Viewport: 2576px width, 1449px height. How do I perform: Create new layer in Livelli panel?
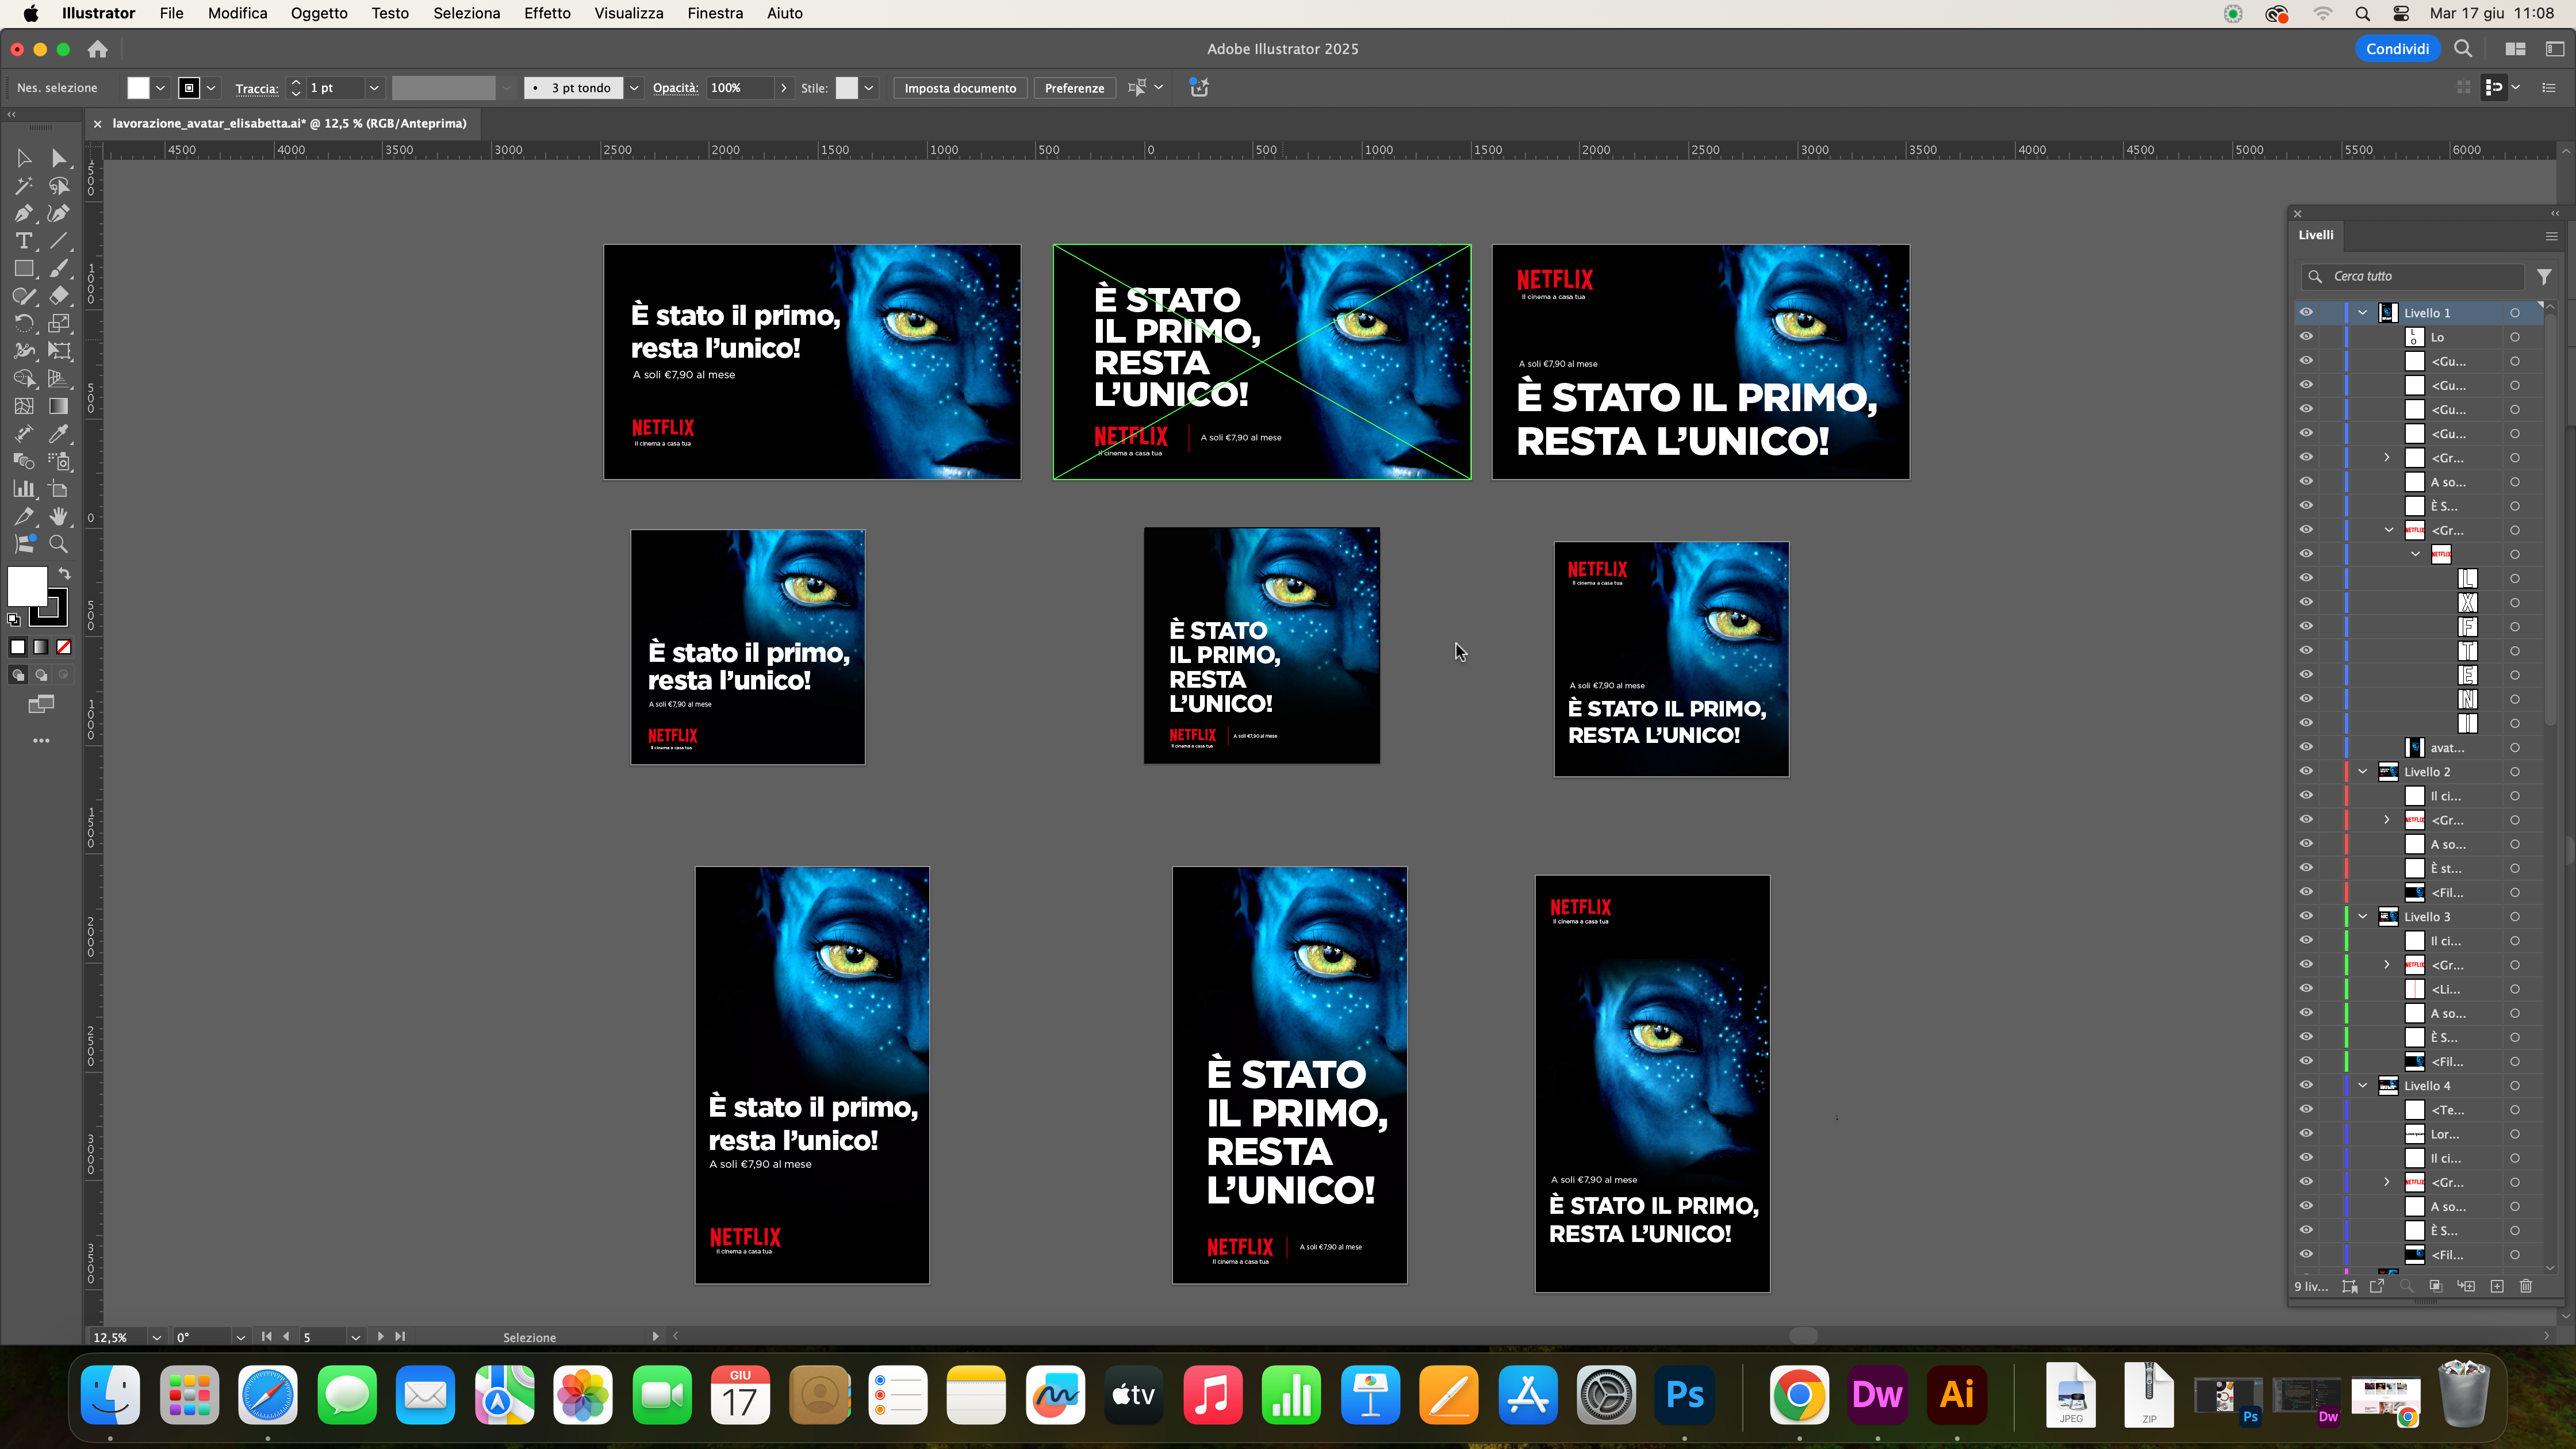[x=2496, y=1286]
